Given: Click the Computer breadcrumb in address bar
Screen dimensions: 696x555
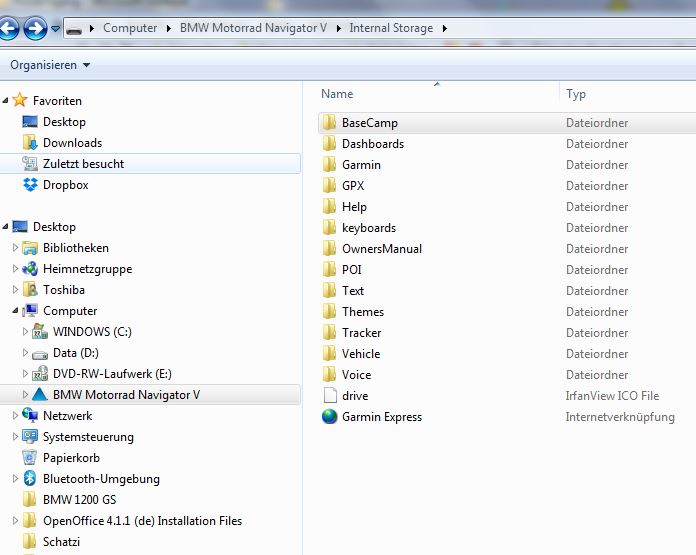Looking at the screenshot, I should (130, 28).
